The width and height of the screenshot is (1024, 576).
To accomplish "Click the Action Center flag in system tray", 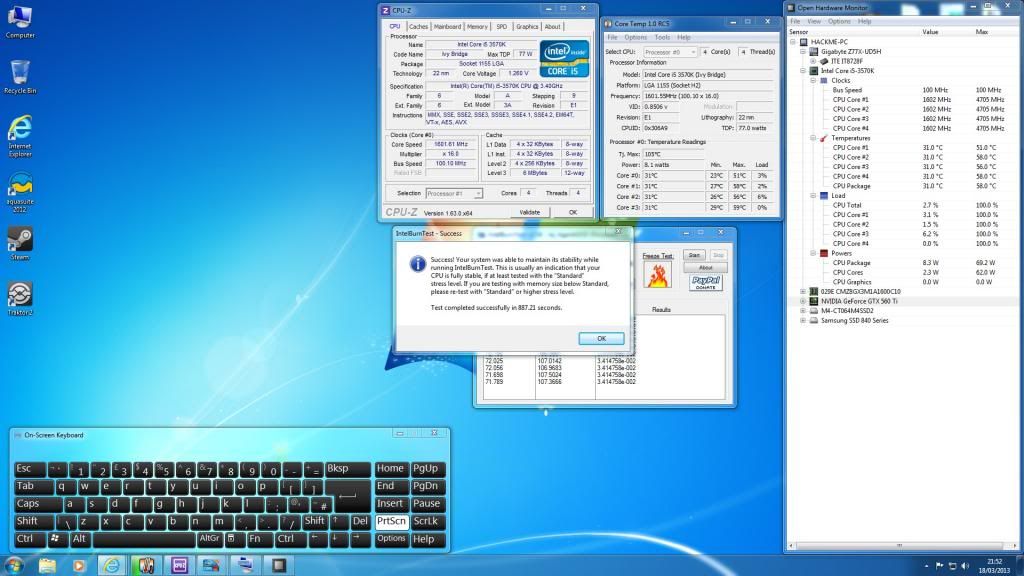I will pos(940,566).
